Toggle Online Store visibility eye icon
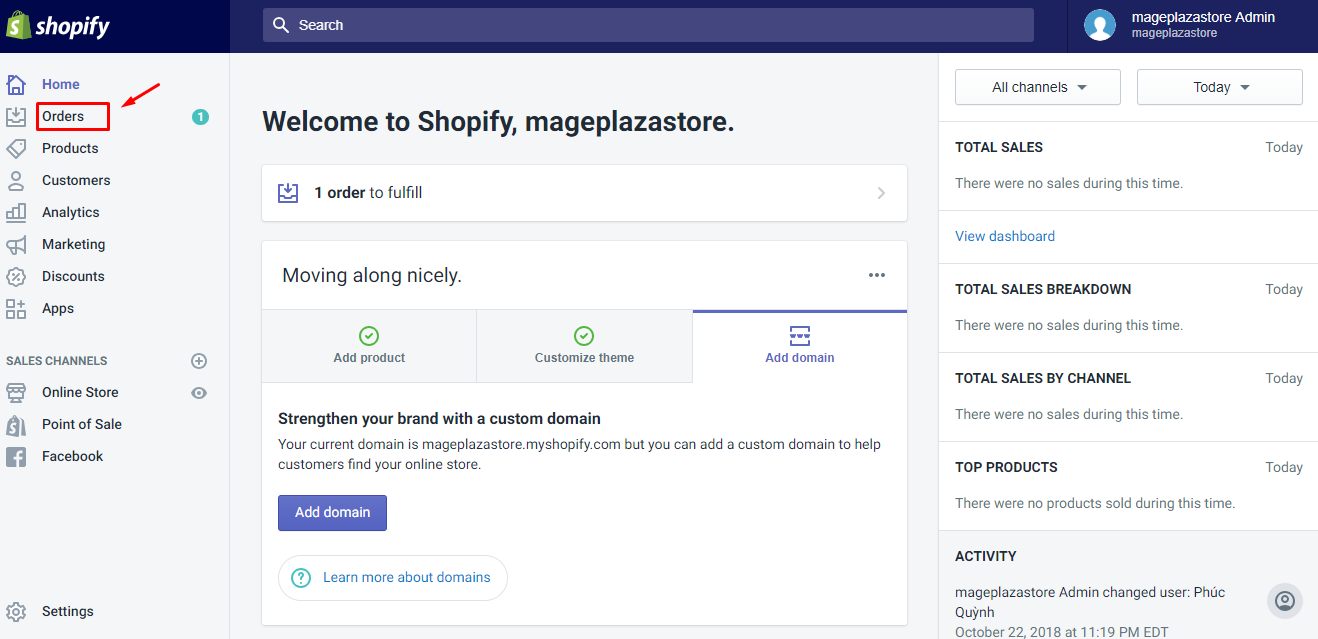Screen dimensions: 1318x639 [x=198, y=392]
